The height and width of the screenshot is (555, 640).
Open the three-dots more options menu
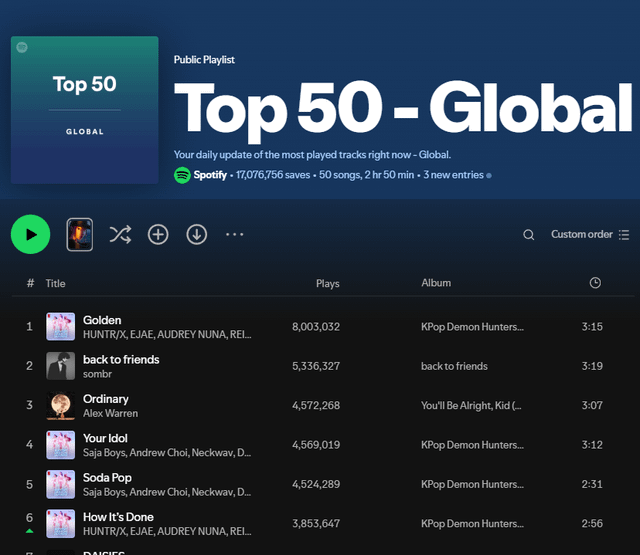coord(235,234)
